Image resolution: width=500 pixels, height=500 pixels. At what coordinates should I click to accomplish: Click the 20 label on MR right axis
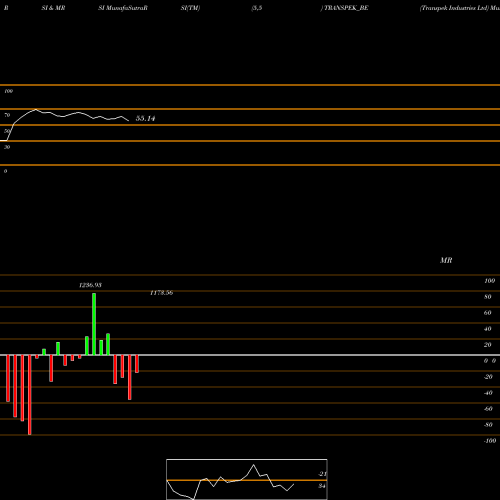pyautogui.click(x=488, y=345)
